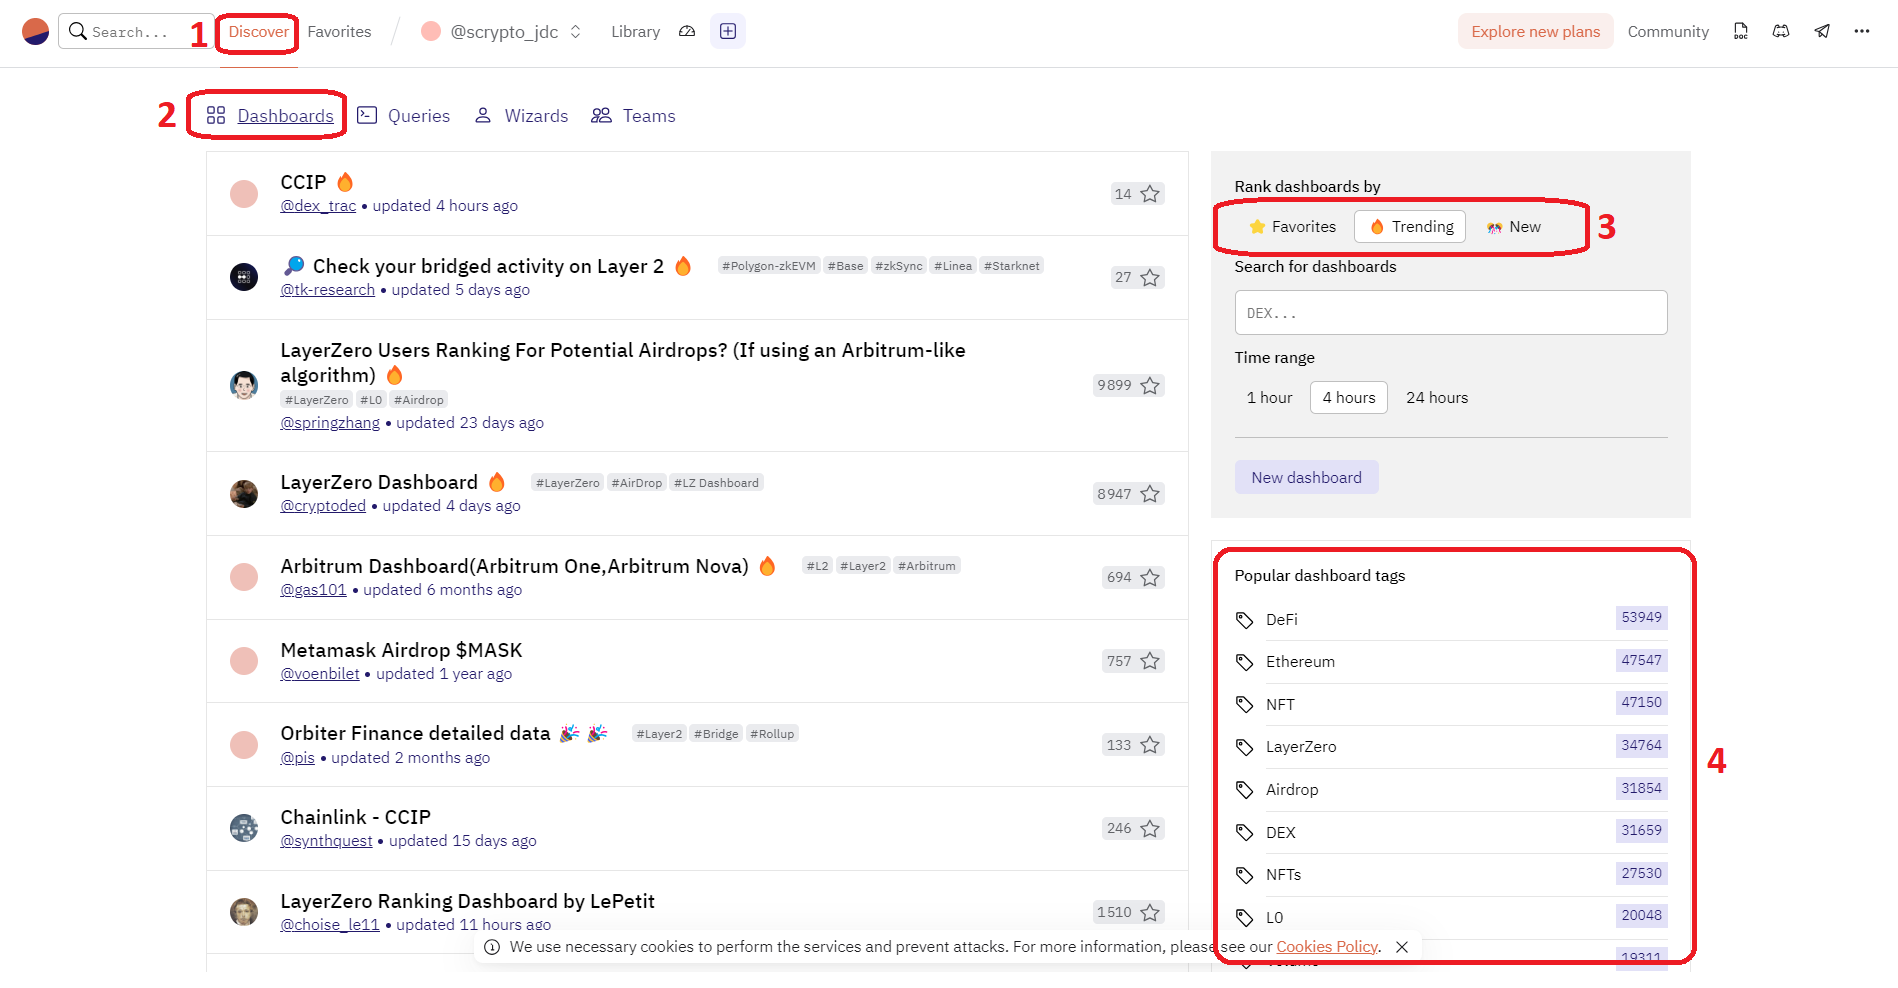Click the #Starknet tag

click(x=1012, y=266)
